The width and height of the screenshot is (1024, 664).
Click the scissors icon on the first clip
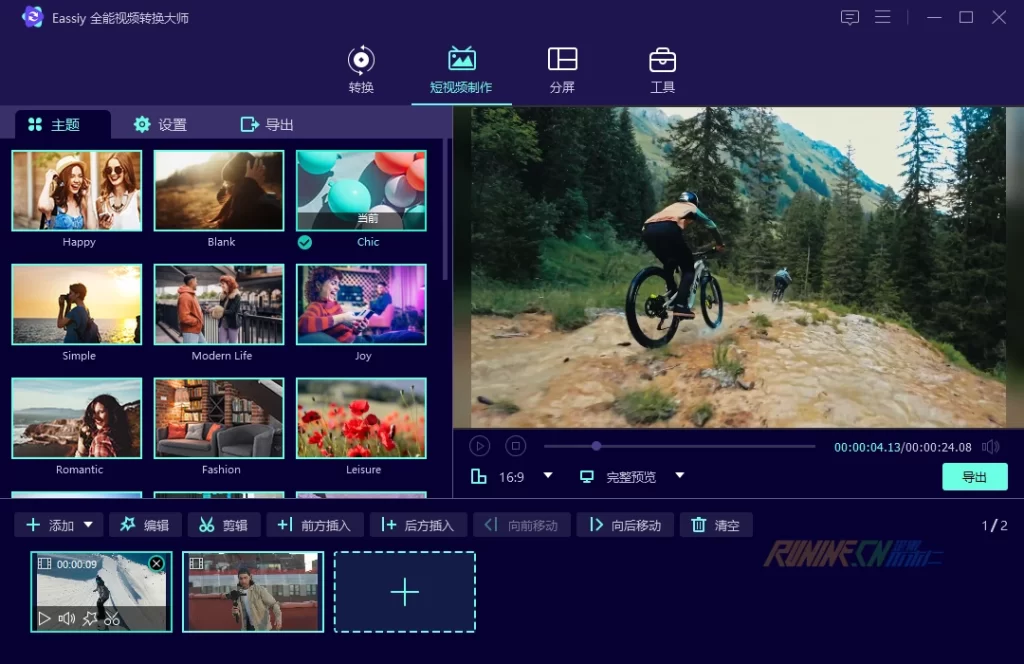point(112,619)
